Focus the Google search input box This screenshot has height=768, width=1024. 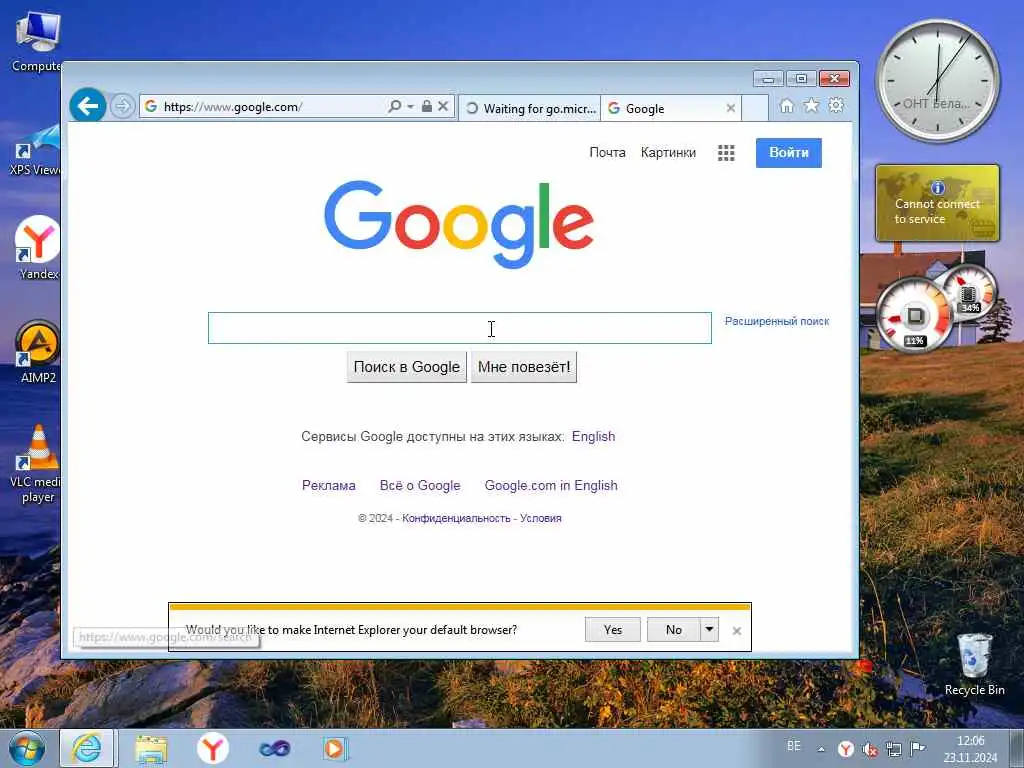[460, 328]
